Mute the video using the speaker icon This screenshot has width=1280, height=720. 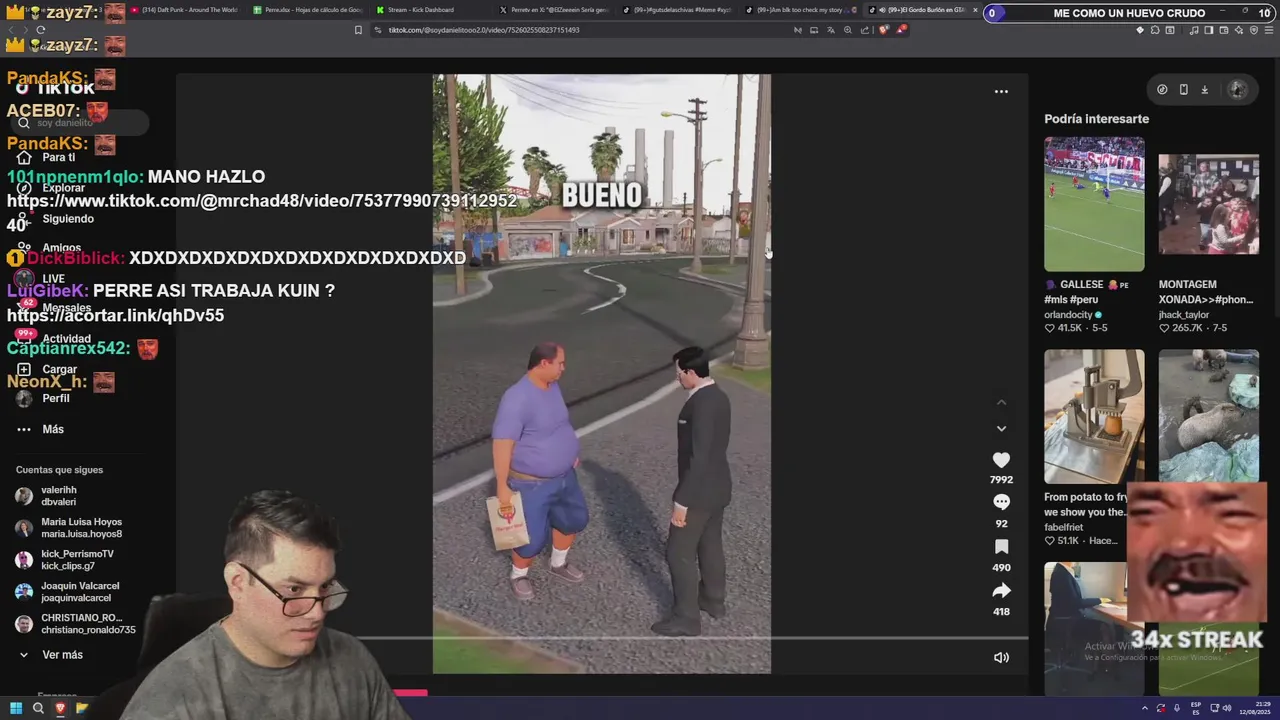click(1001, 657)
